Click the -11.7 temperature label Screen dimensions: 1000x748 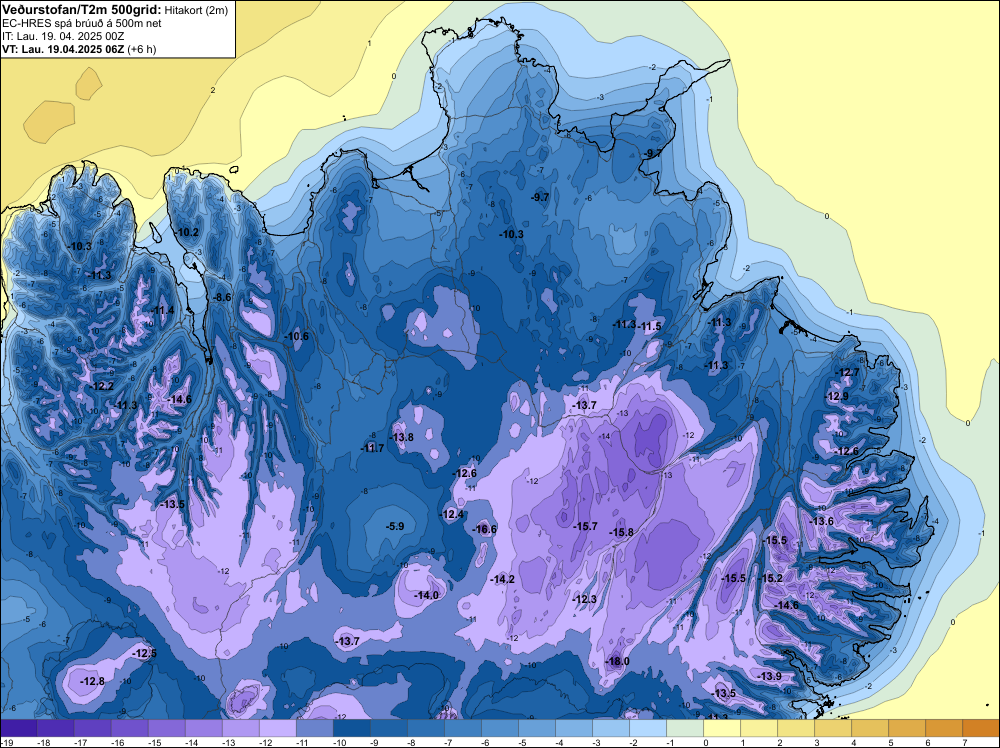point(372,448)
